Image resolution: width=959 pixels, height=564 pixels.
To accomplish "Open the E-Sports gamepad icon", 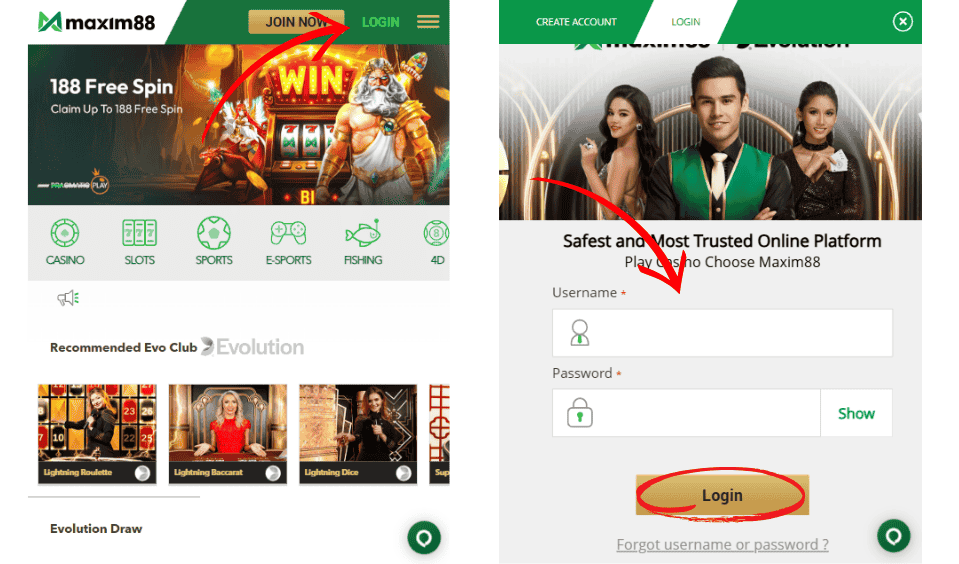I will 288,233.
